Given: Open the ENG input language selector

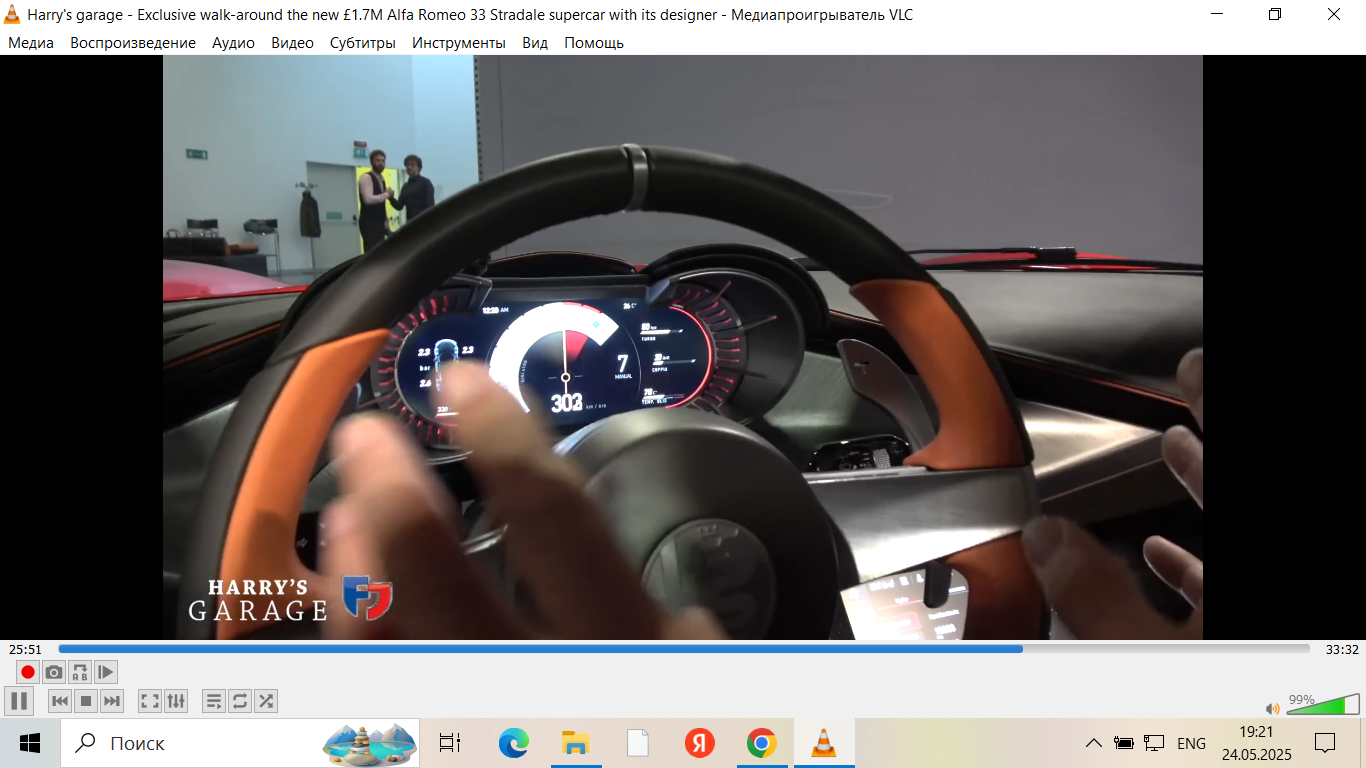Looking at the screenshot, I should click(x=1191, y=743).
